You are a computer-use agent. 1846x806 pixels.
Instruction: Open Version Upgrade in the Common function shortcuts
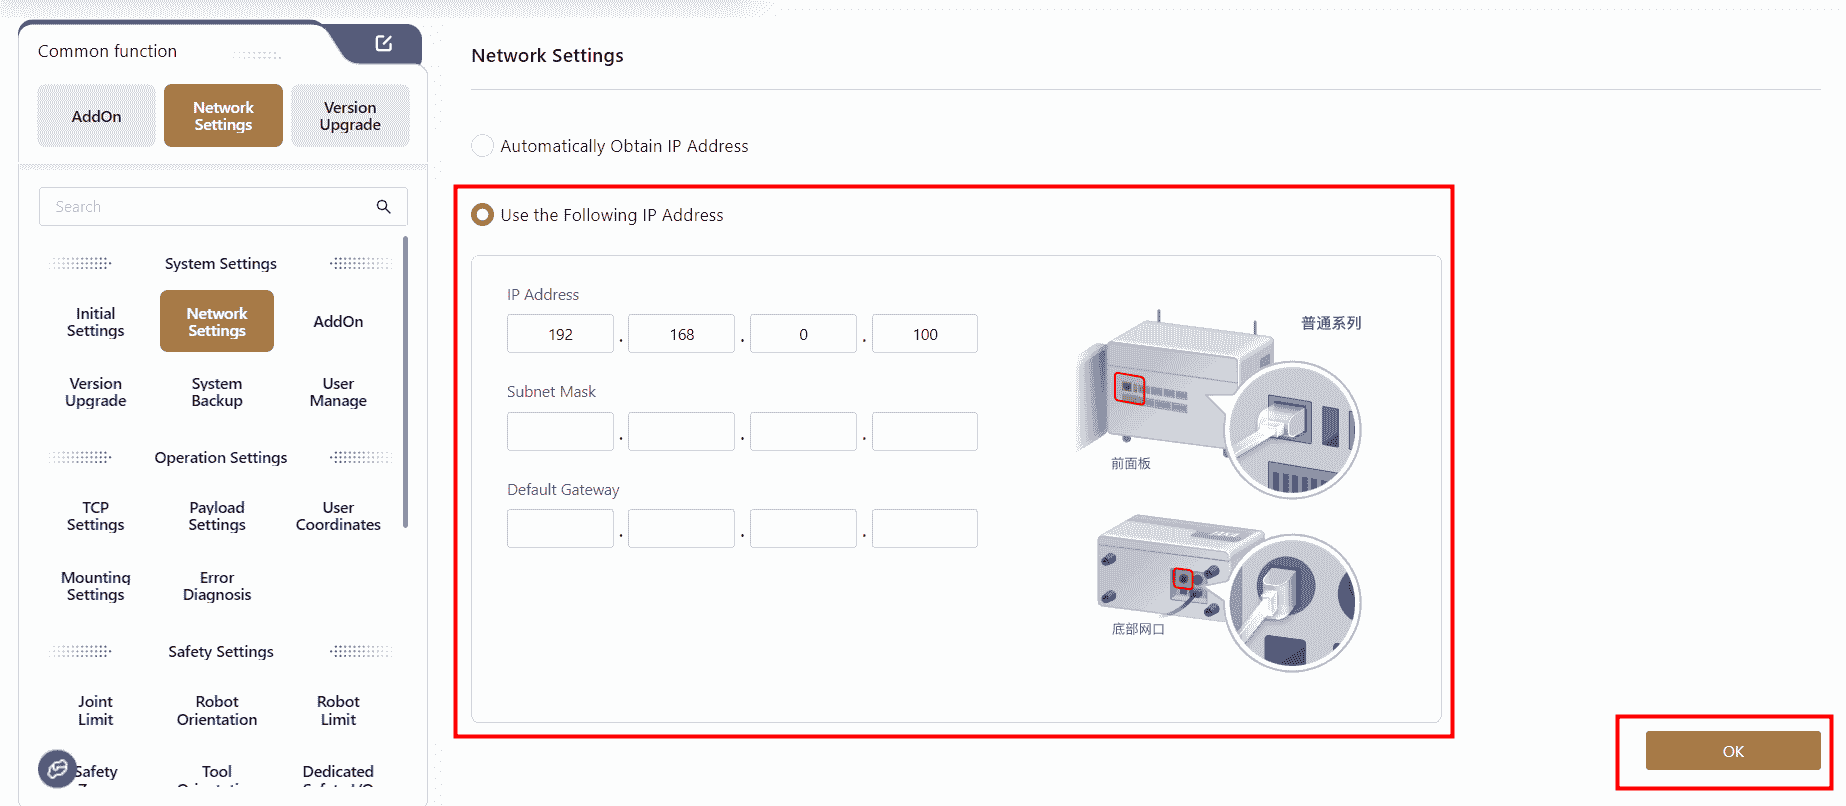(350, 116)
